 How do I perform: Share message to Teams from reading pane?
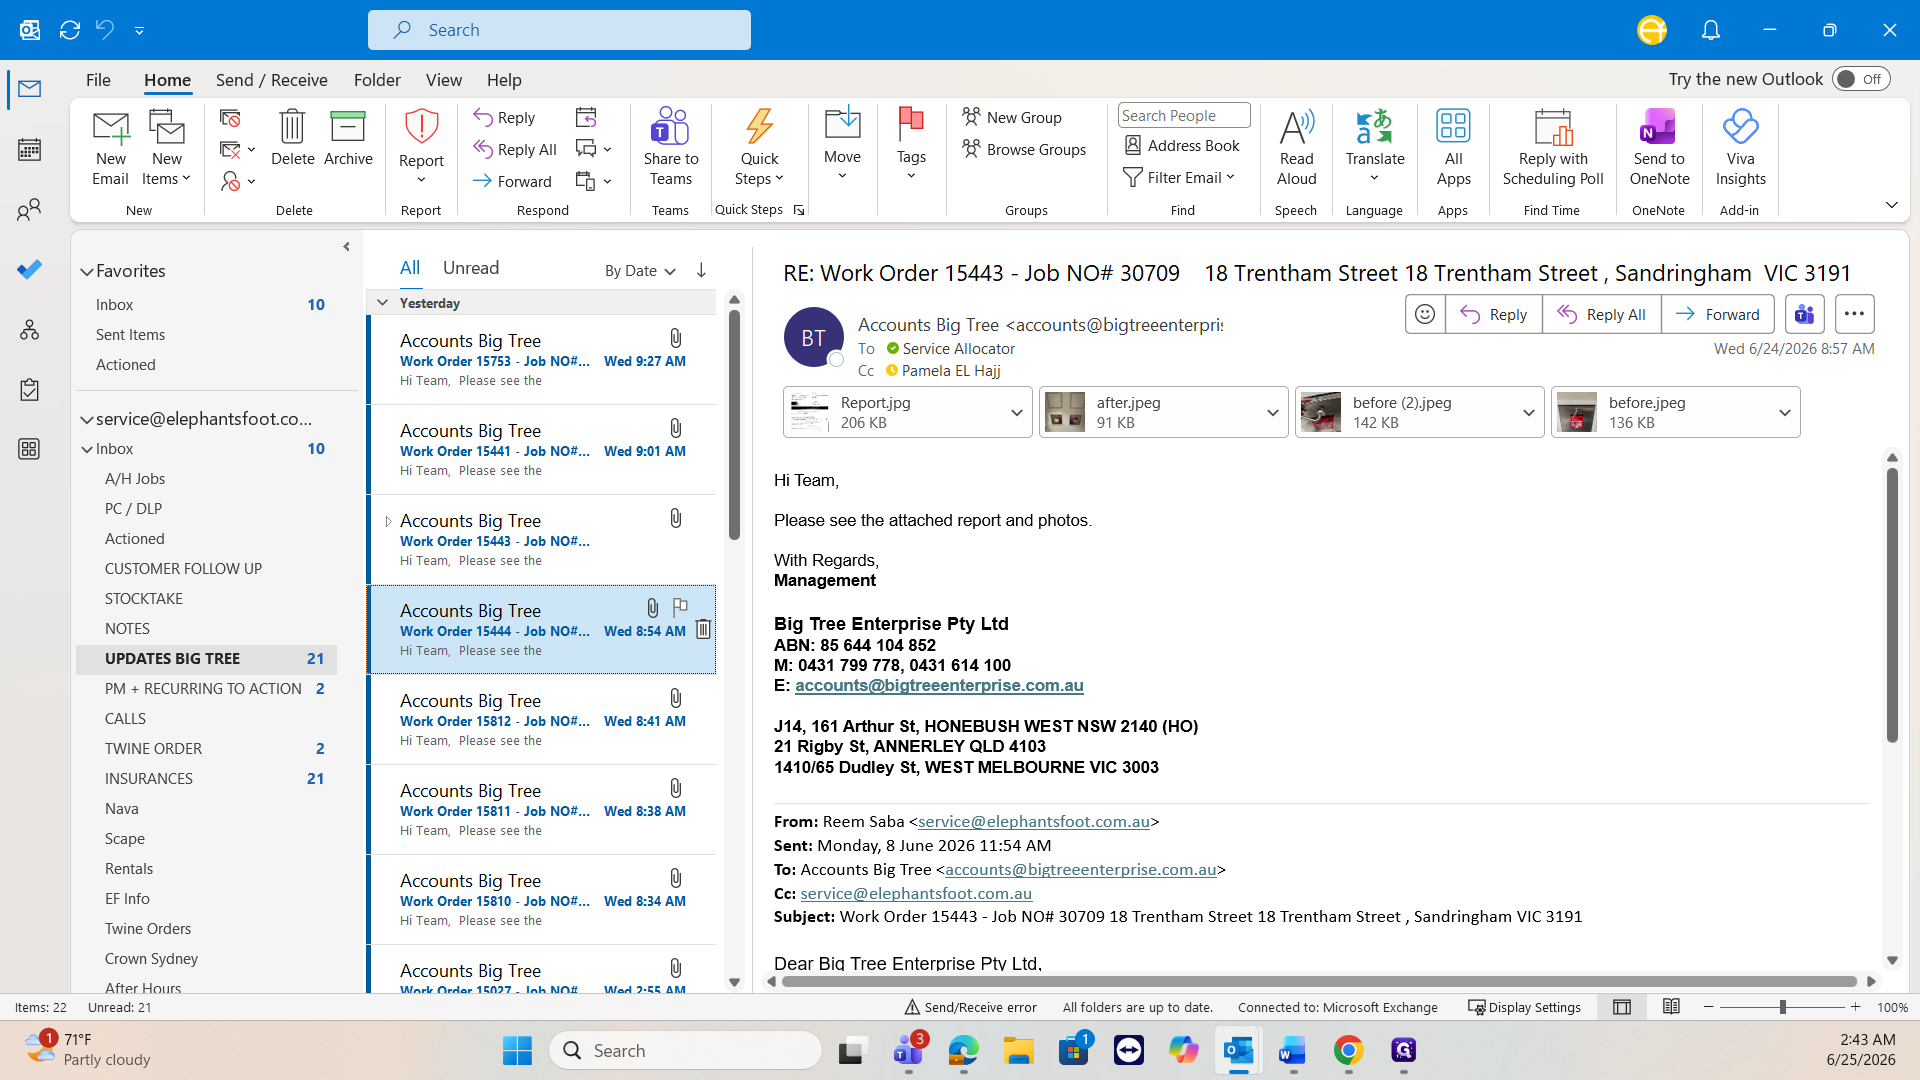click(1804, 314)
